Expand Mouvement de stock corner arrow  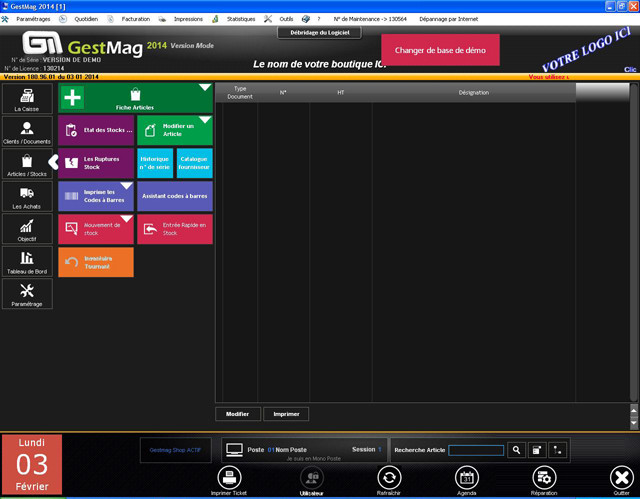(x=126, y=219)
